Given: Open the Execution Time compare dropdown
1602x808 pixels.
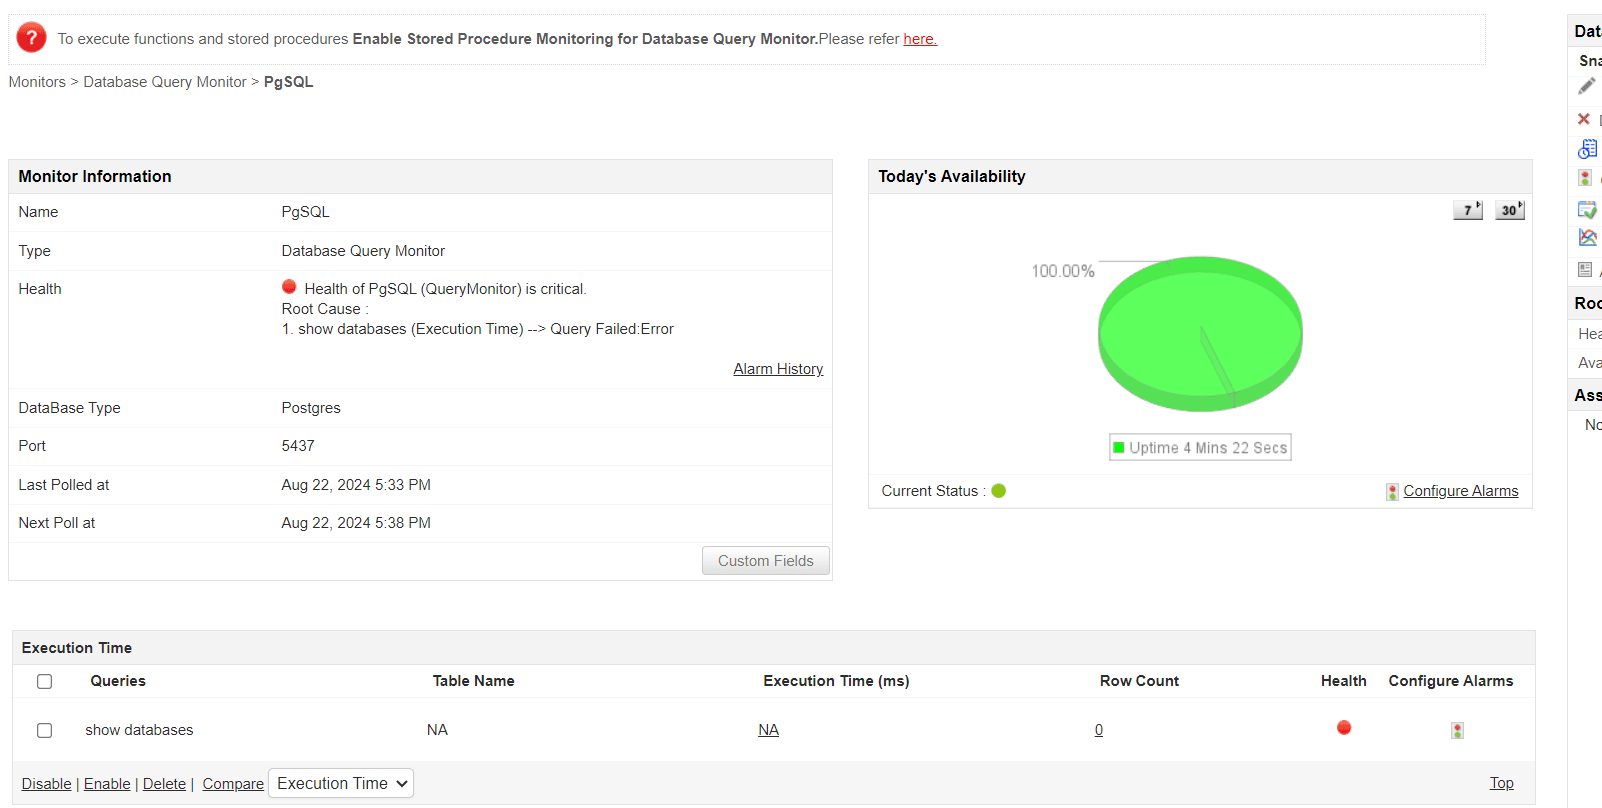Looking at the screenshot, I should click(341, 784).
